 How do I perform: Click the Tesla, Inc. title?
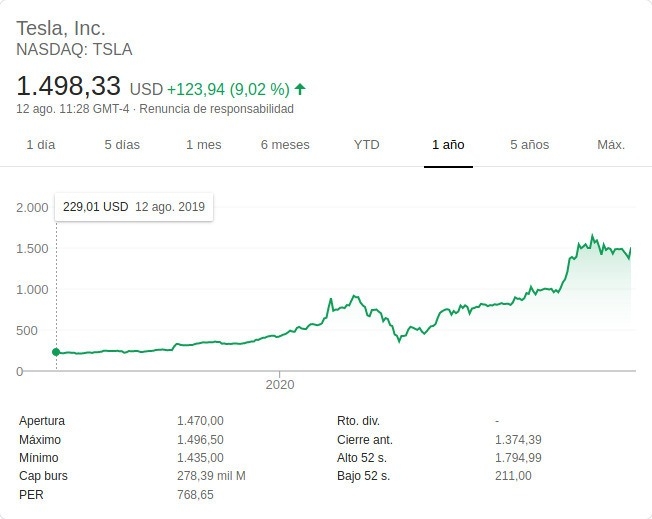point(61,28)
